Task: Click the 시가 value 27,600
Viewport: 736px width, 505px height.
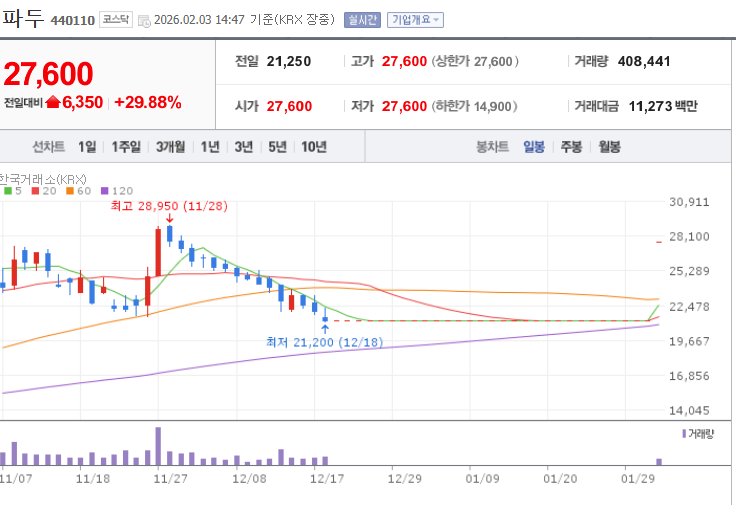Action: click(289, 107)
